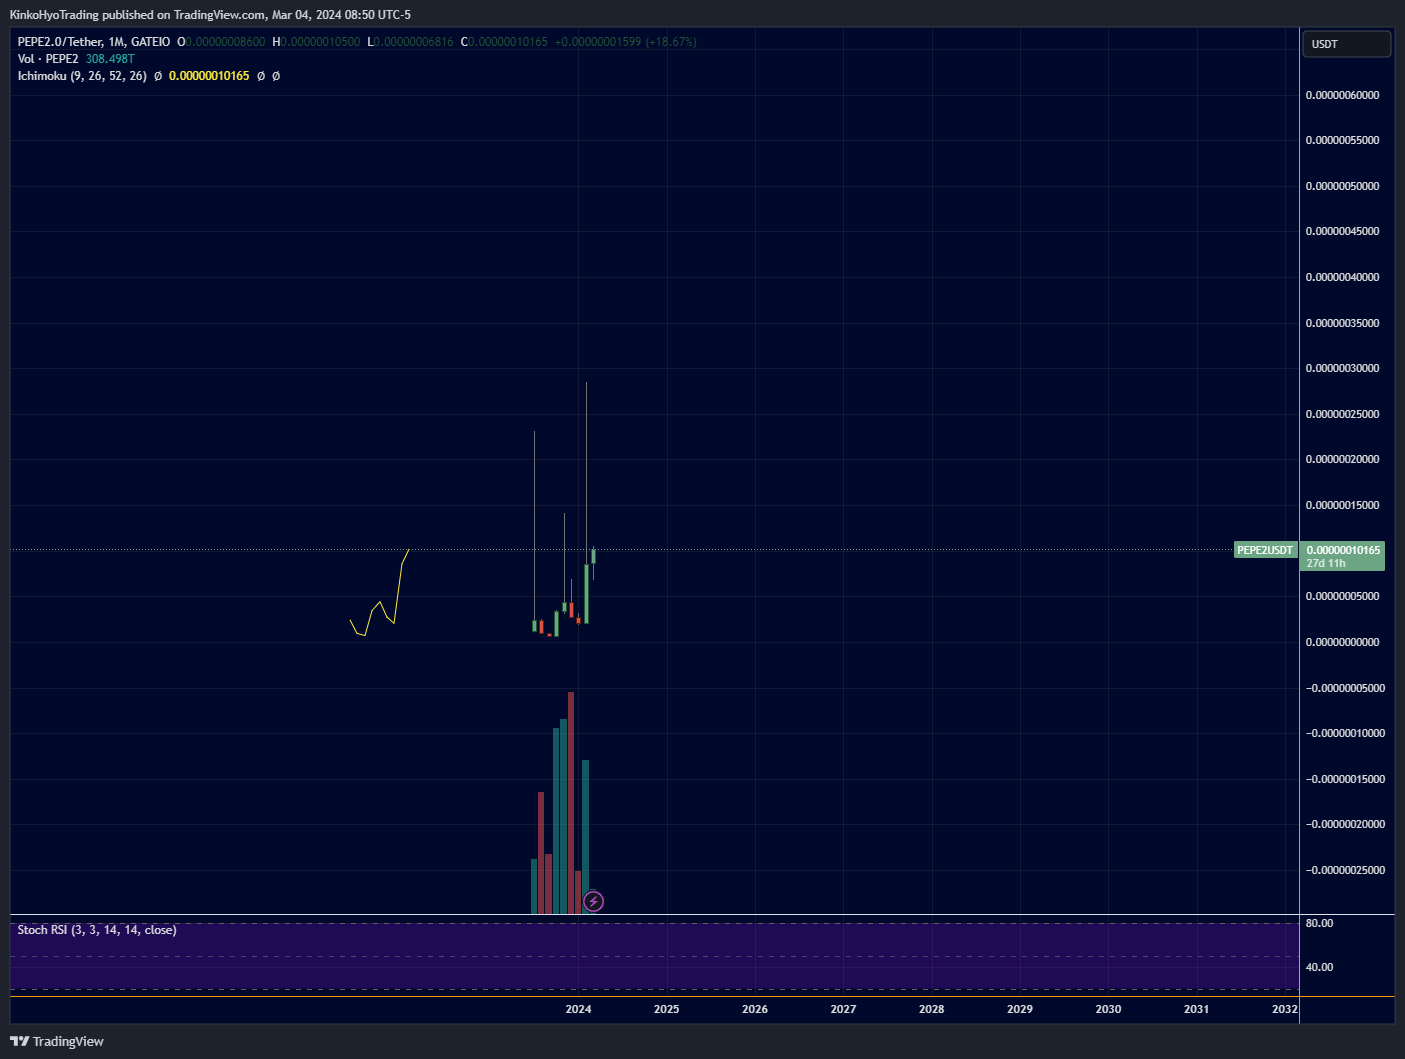This screenshot has width=1405, height=1059.
Task: Click the 2024 label on time axis
Action: pyautogui.click(x=578, y=1009)
